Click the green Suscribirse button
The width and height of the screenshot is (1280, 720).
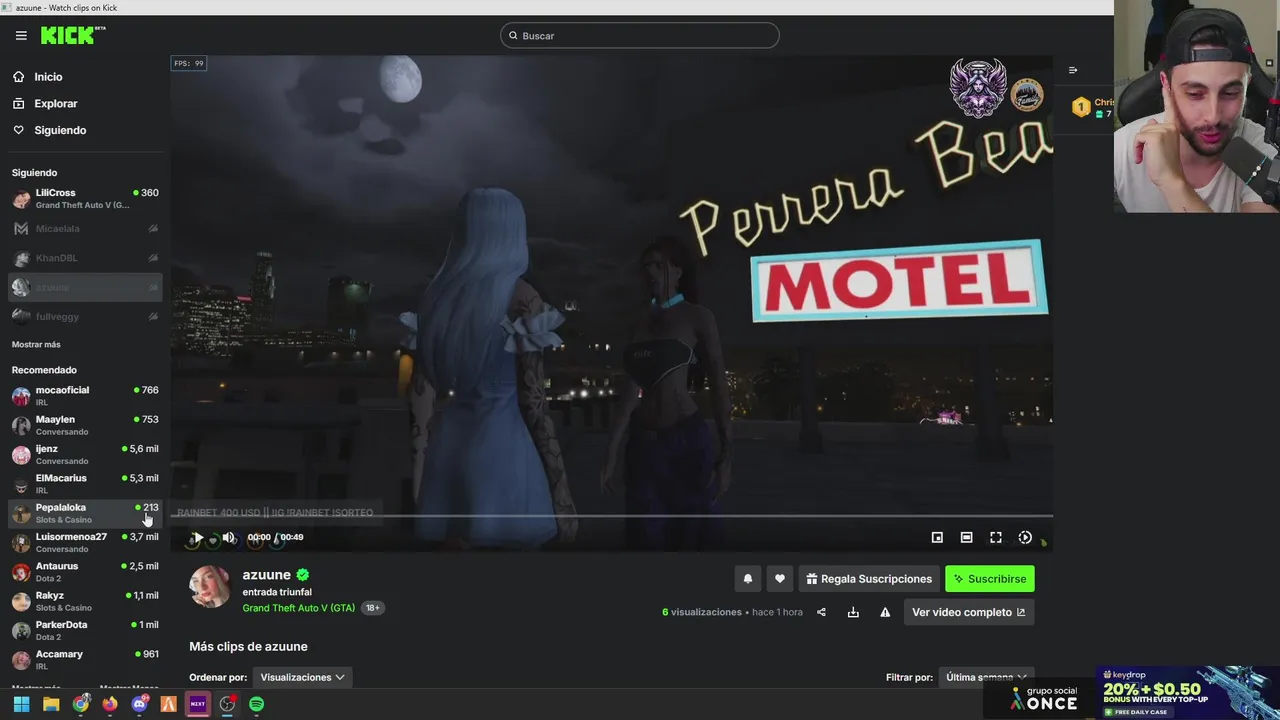(x=990, y=579)
